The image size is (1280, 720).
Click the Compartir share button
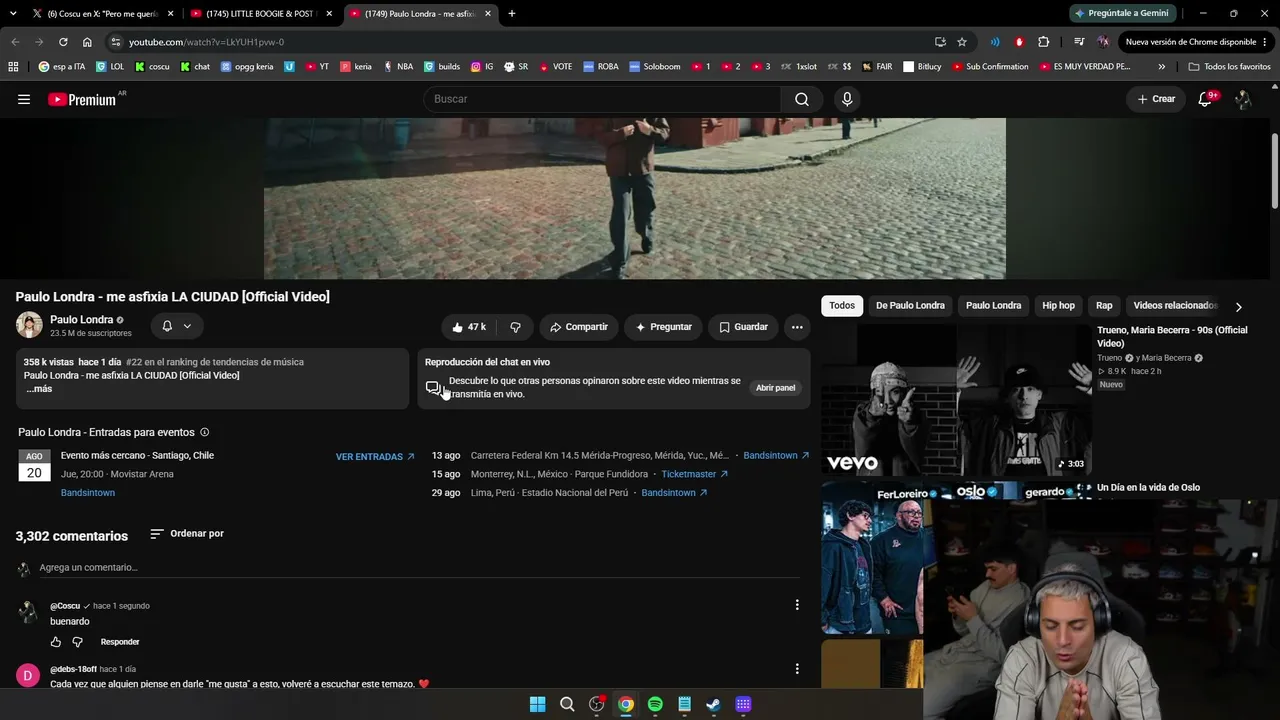[x=578, y=327]
